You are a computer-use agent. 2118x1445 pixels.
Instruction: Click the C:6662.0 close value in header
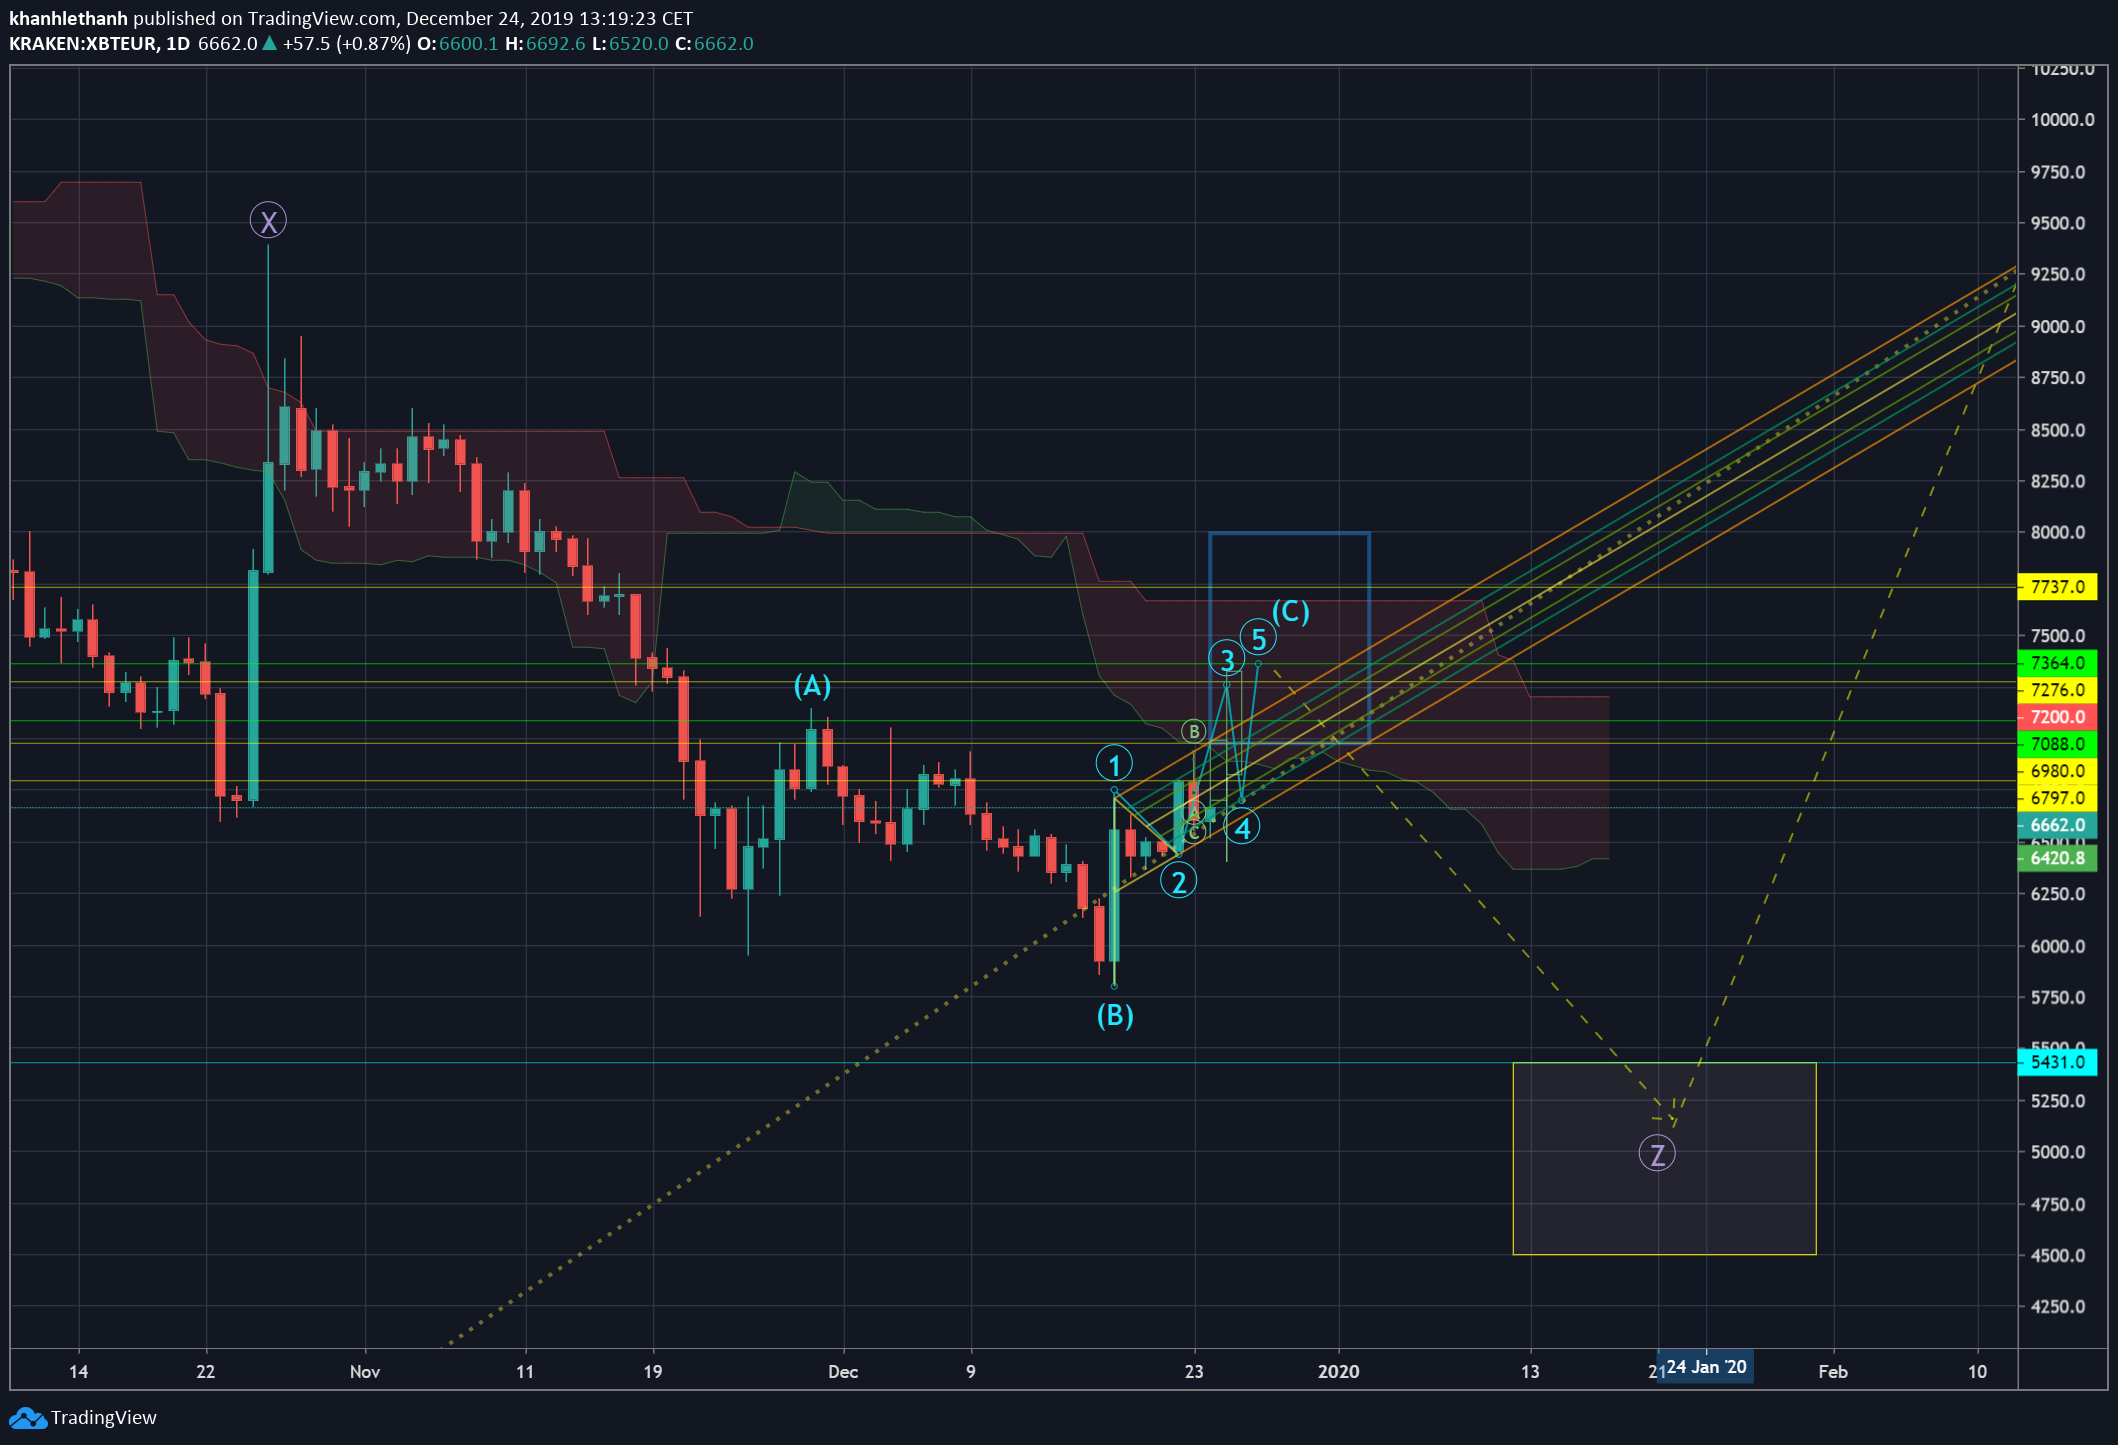click(714, 44)
